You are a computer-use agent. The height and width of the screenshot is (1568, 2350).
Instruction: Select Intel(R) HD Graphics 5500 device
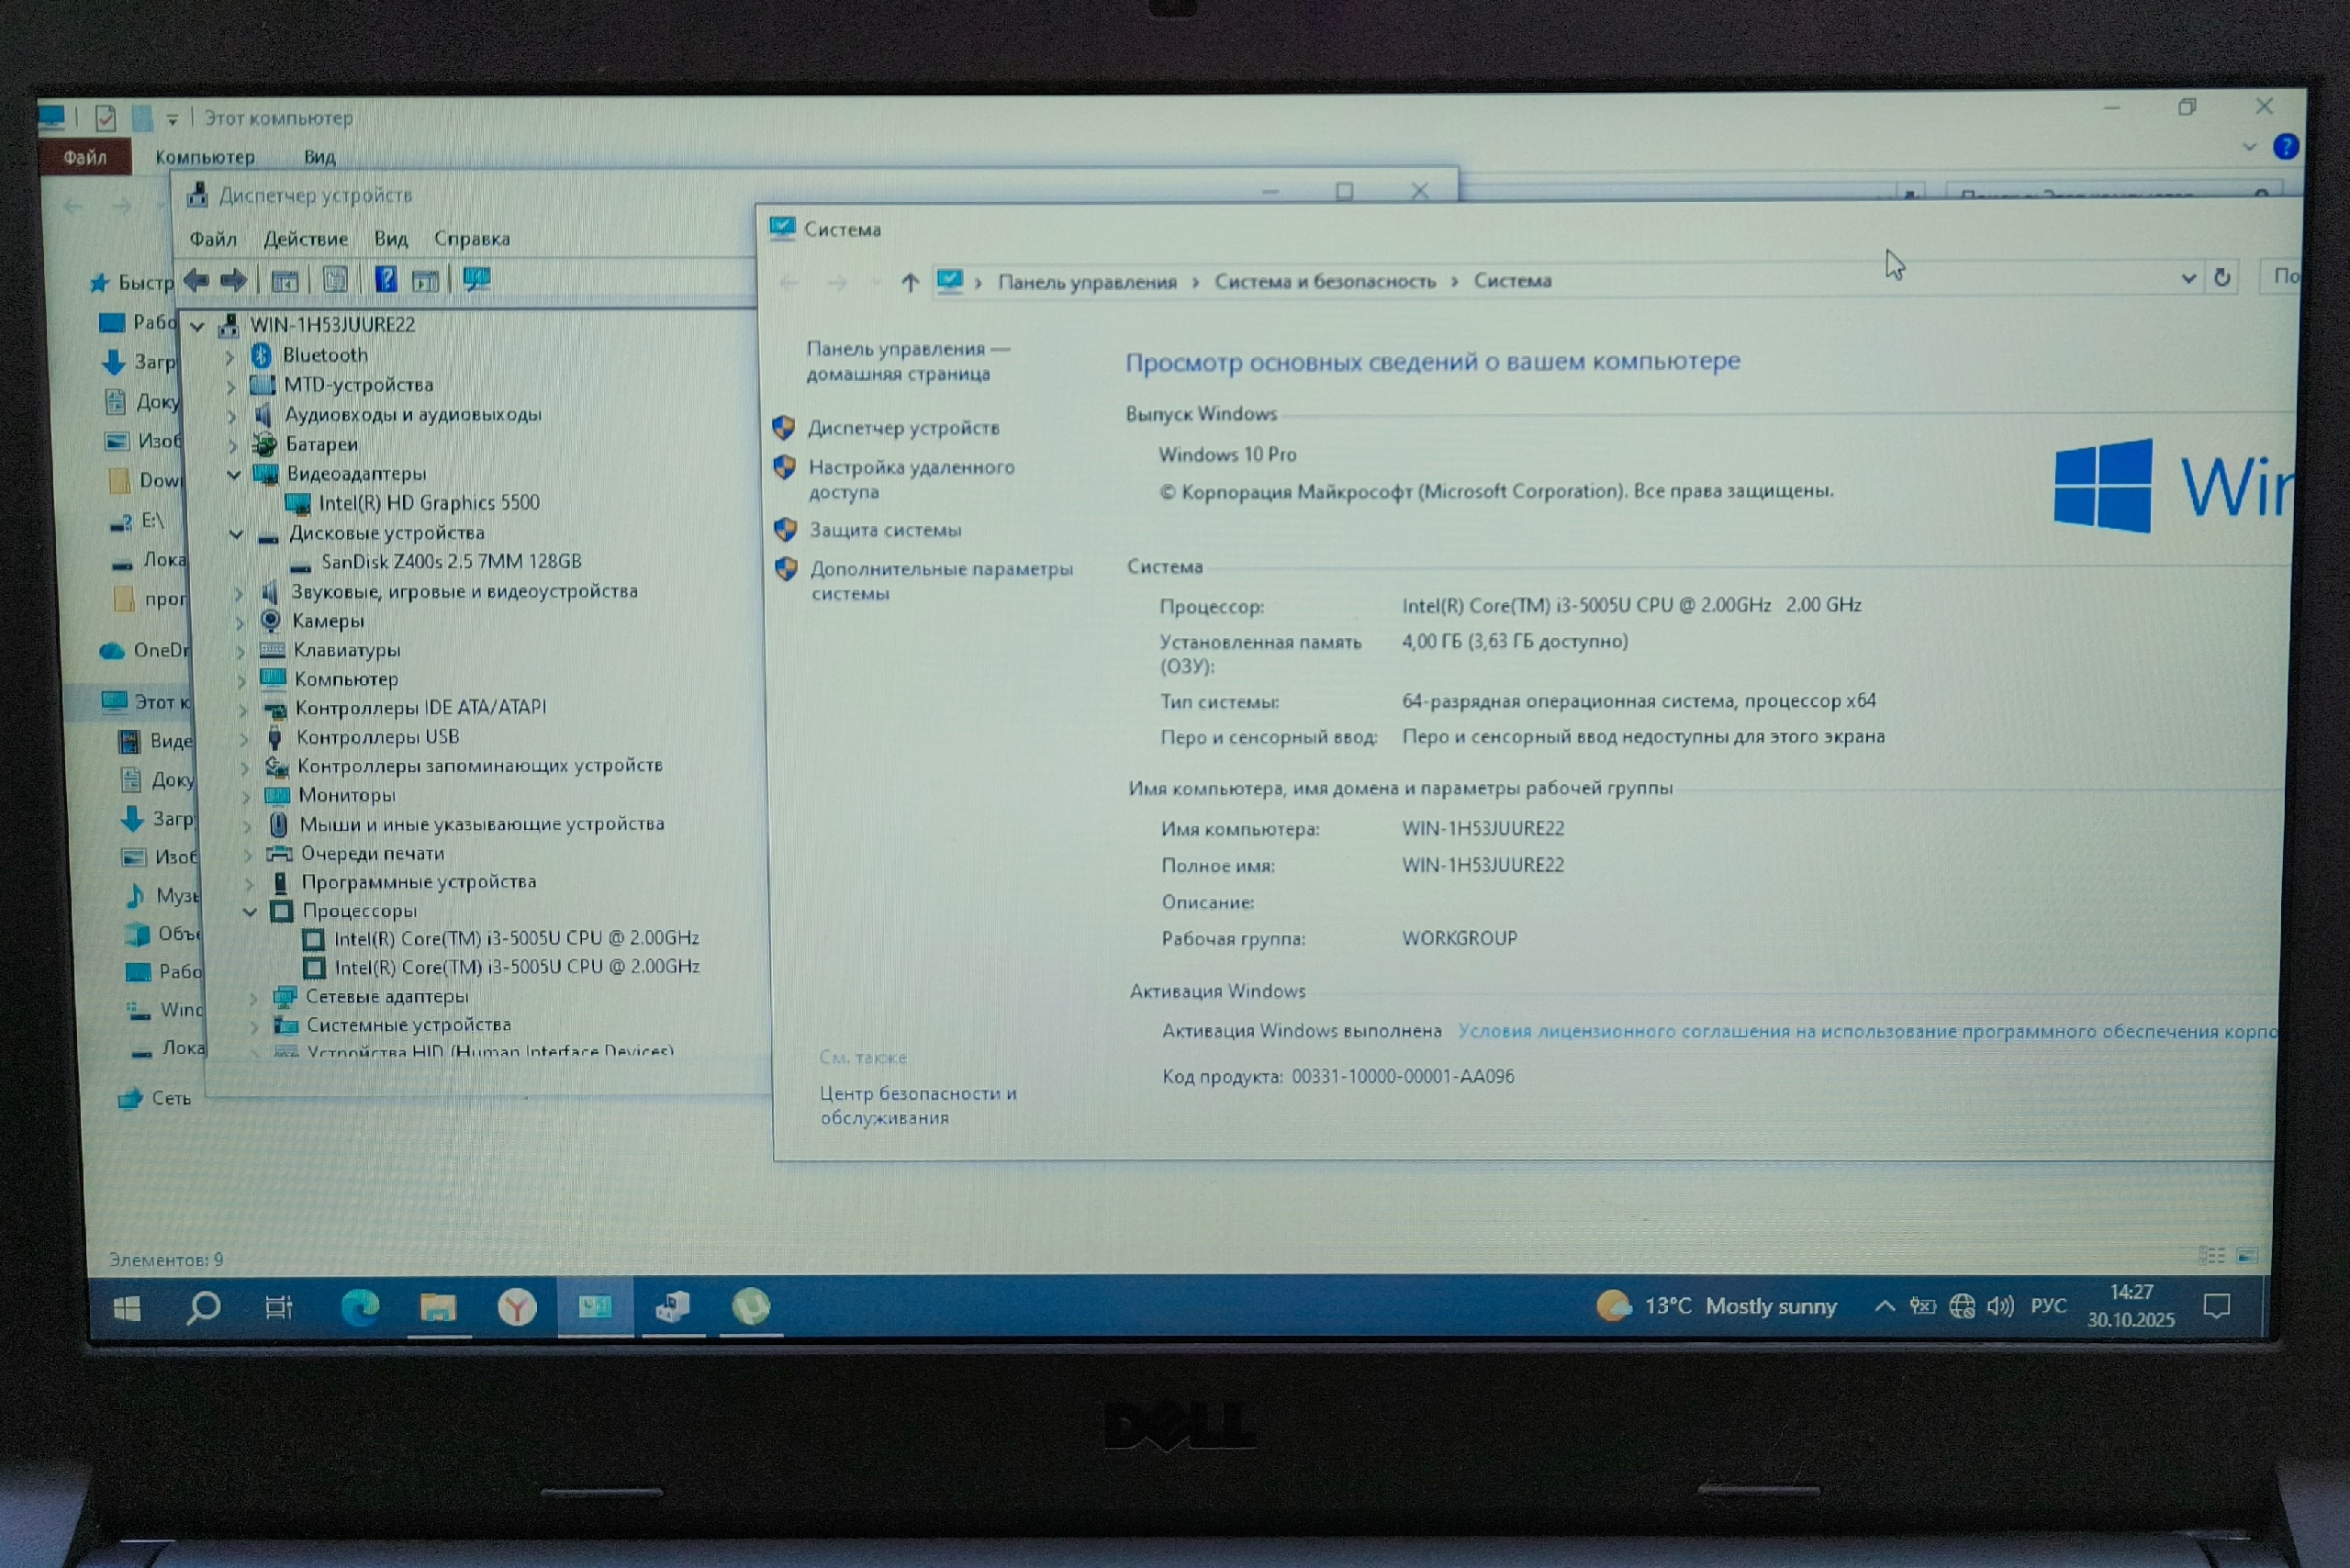pyautogui.click(x=428, y=503)
